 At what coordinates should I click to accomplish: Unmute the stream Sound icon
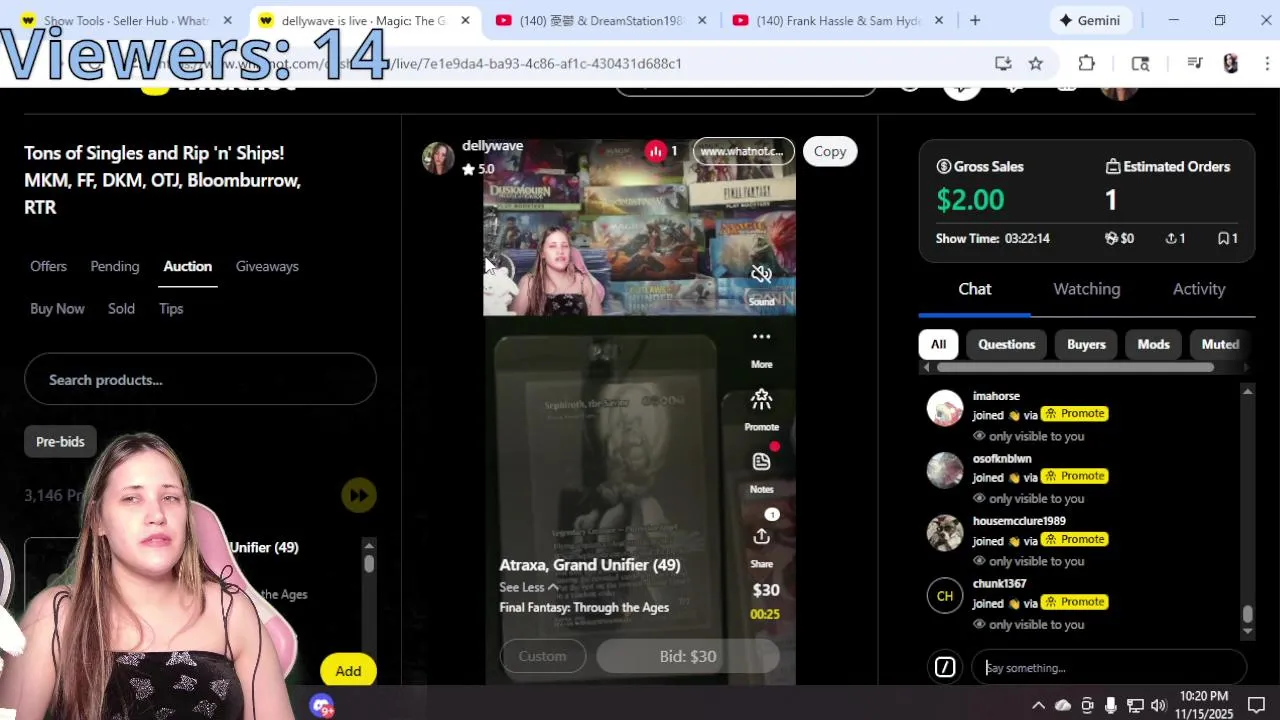point(761,274)
